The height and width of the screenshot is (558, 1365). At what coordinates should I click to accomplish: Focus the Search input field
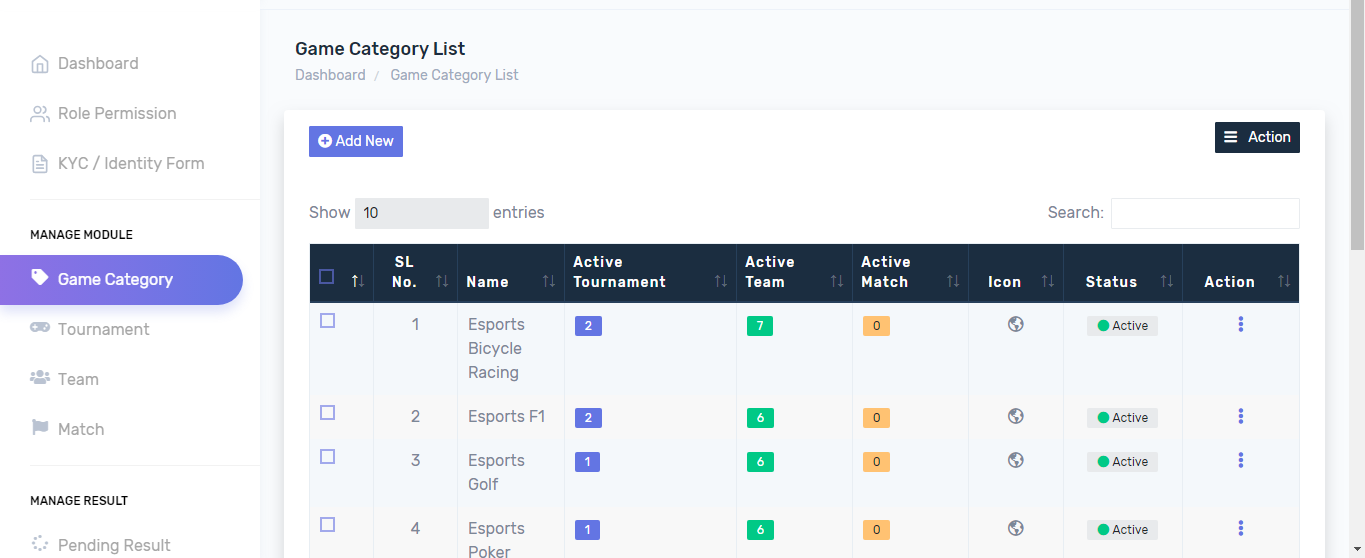1204,213
